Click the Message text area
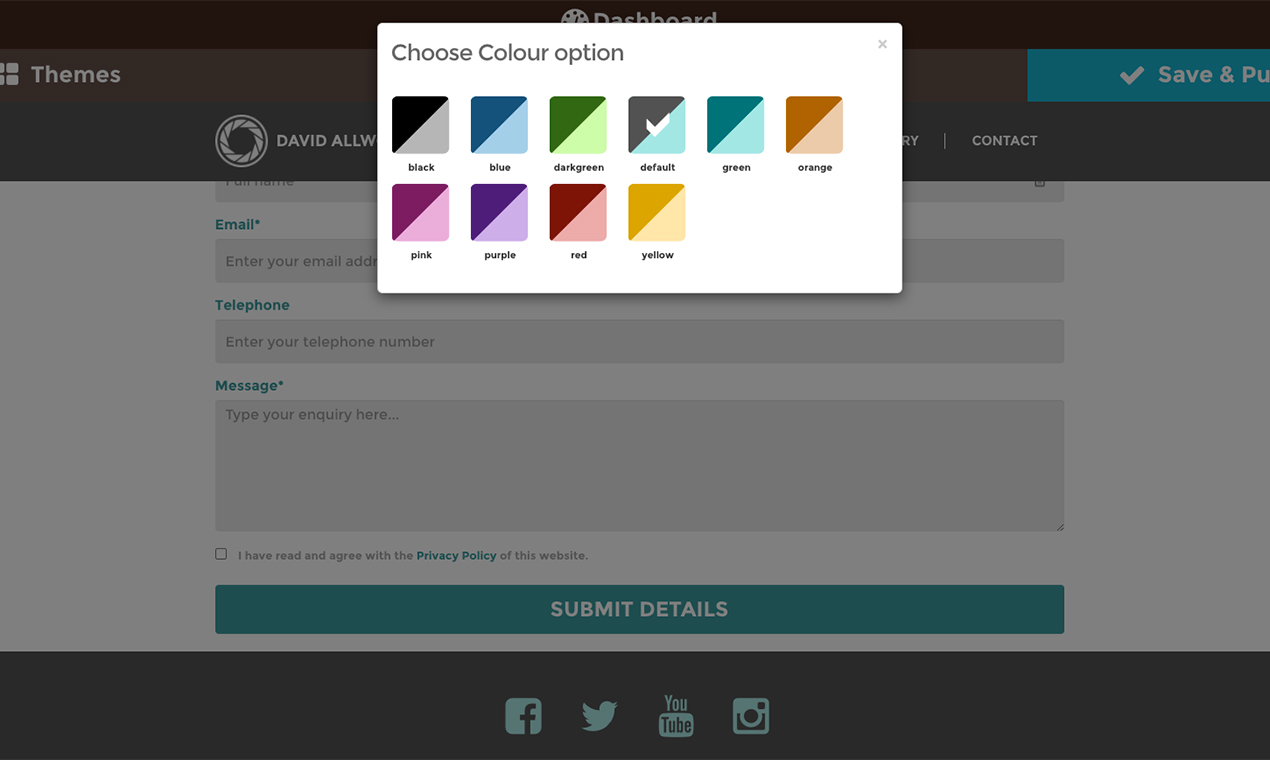Viewport: 1270px width, 760px height. [x=639, y=466]
